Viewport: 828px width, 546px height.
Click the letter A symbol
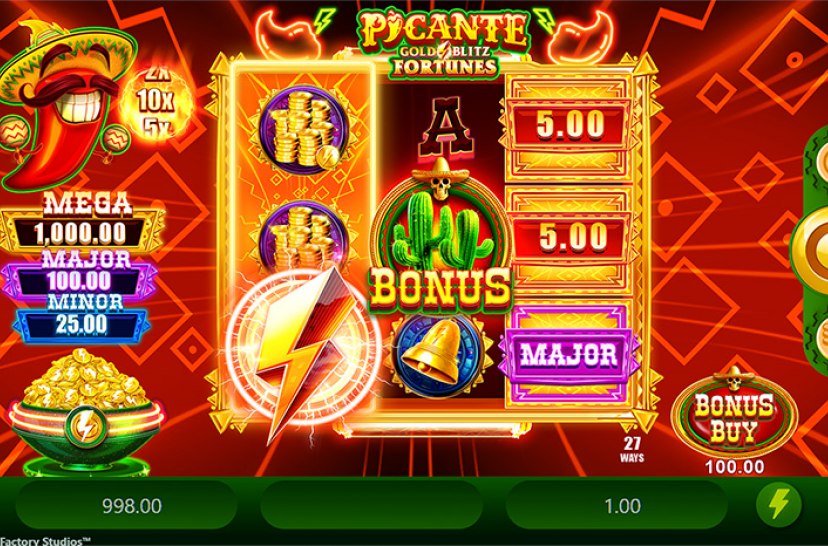(x=446, y=128)
